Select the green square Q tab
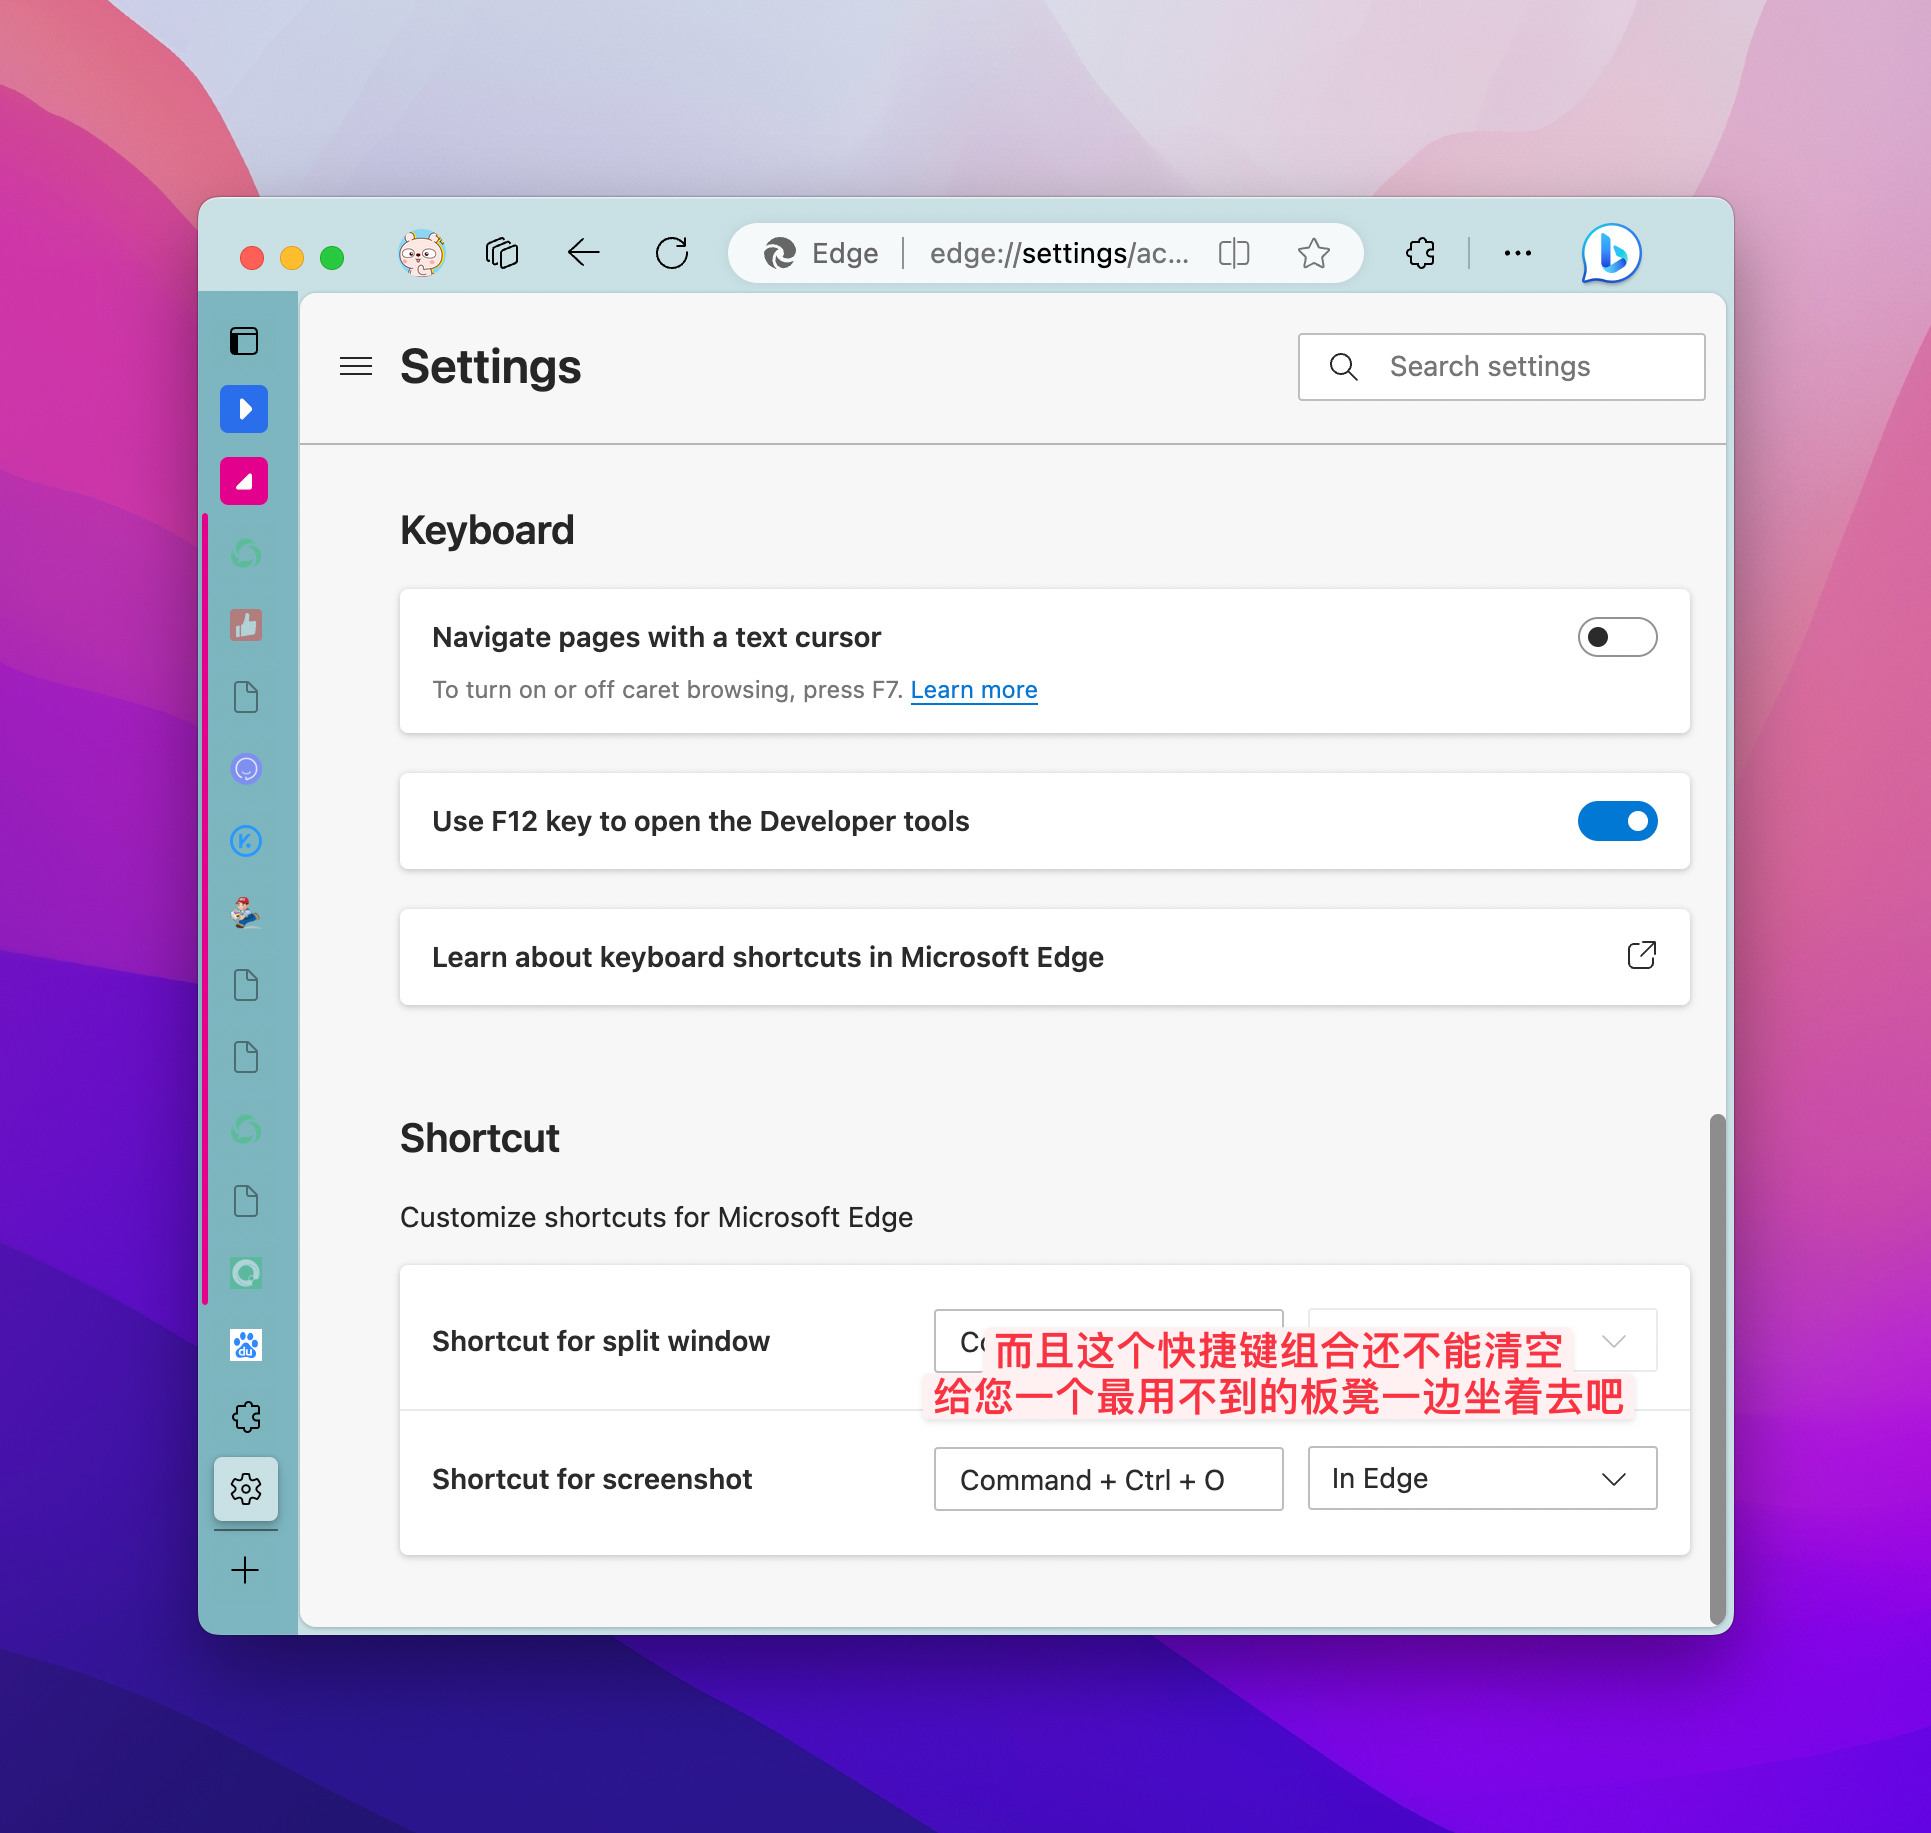Image resolution: width=1931 pixels, height=1833 pixels. 246,1273
